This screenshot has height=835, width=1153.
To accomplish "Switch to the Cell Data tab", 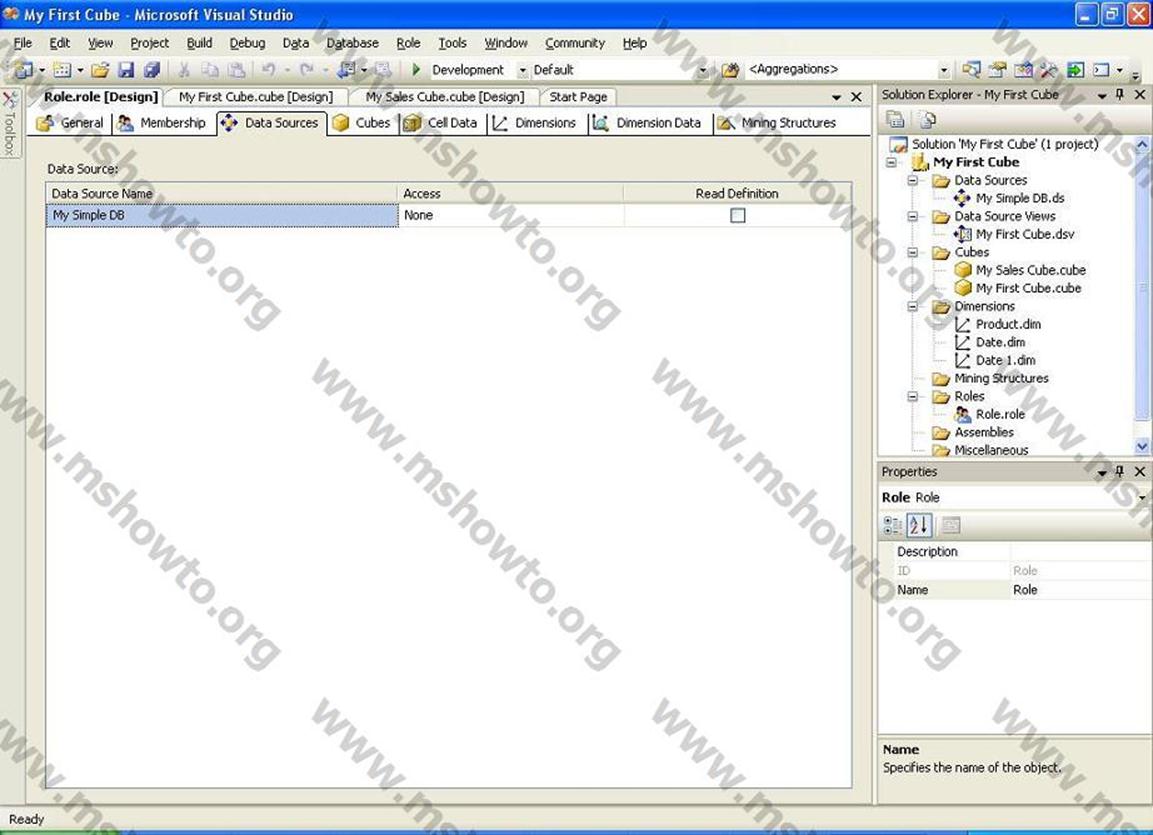I will click(441, 123).
